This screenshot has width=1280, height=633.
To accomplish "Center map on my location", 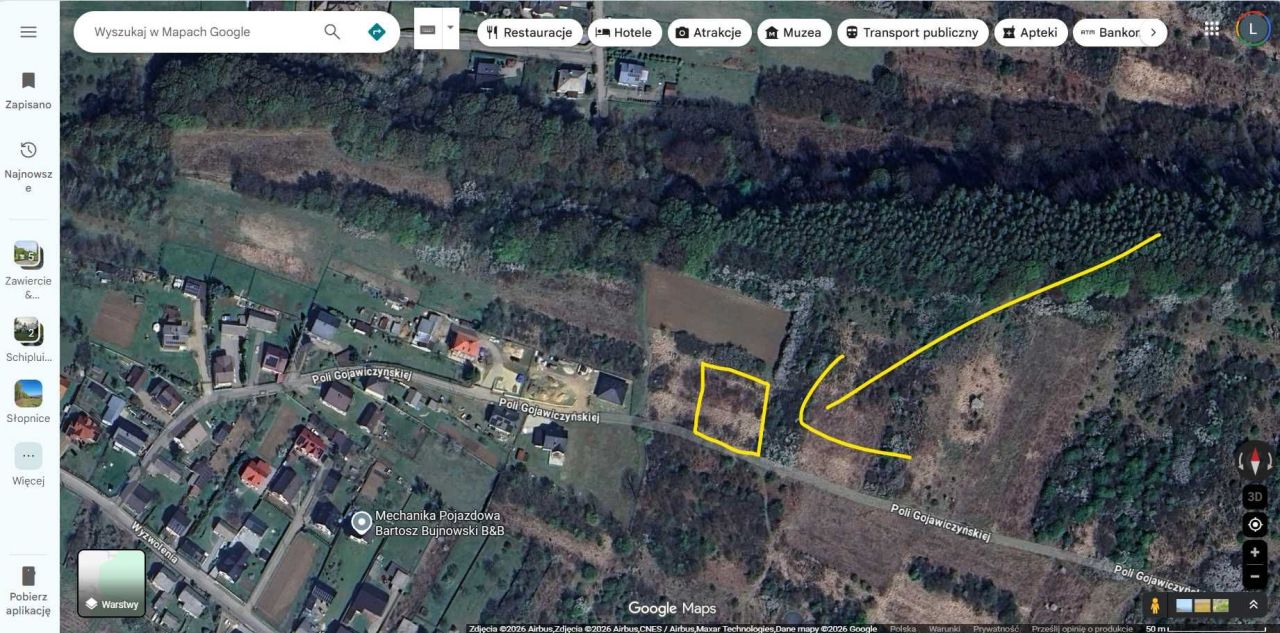I will (x=1255, y=525).
